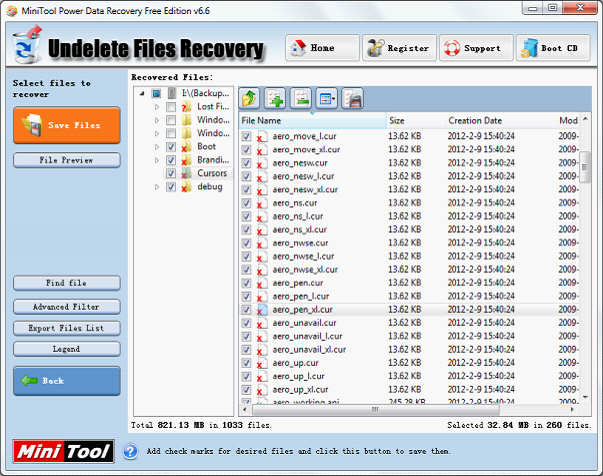The width and height of the screenshot is (603, 476).
Task: Uncheck aero_up_xl.cur checkbox
Action: coord(247,390)
